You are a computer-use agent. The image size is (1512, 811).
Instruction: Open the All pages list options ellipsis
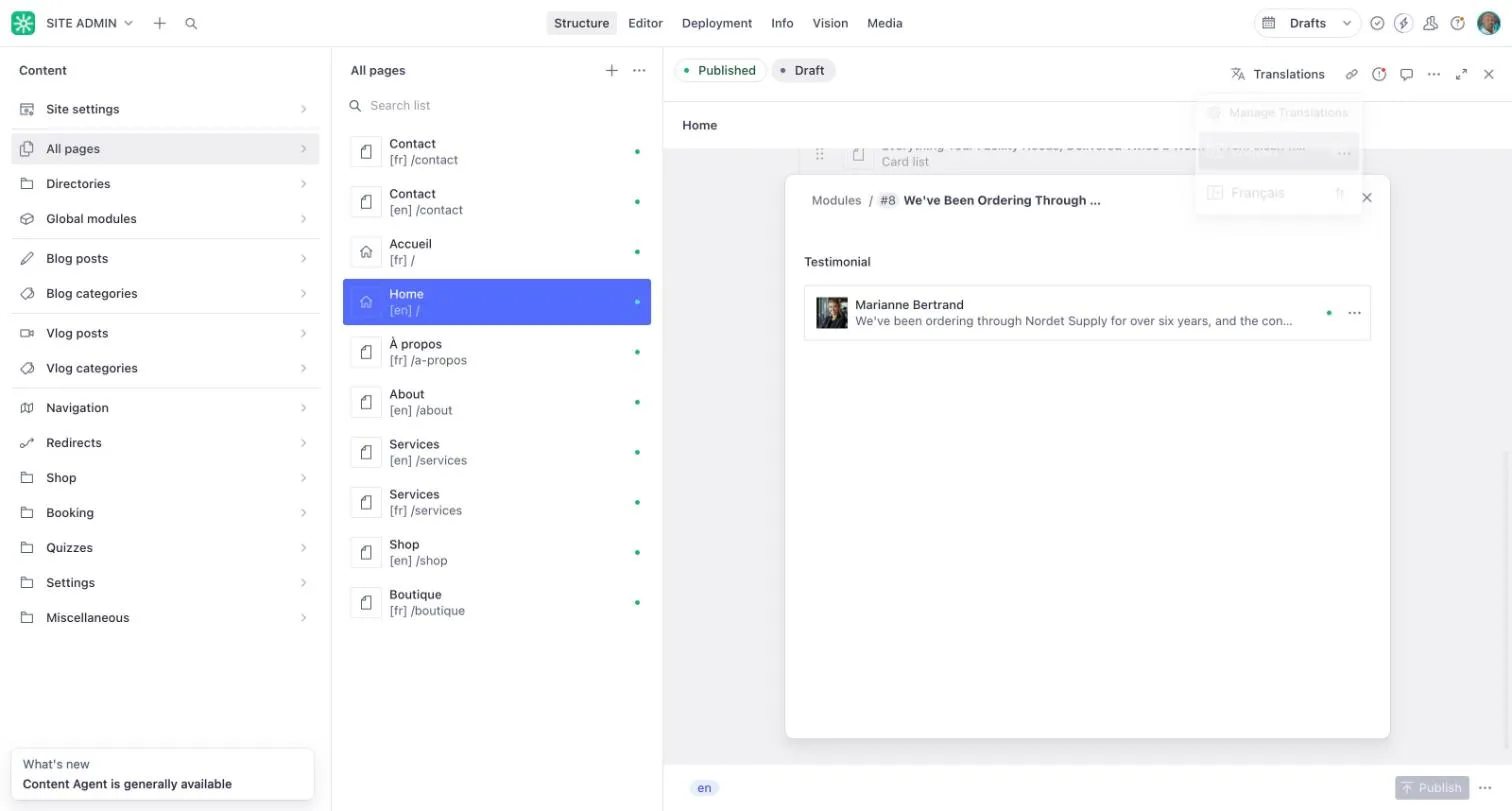click(639, 70)
